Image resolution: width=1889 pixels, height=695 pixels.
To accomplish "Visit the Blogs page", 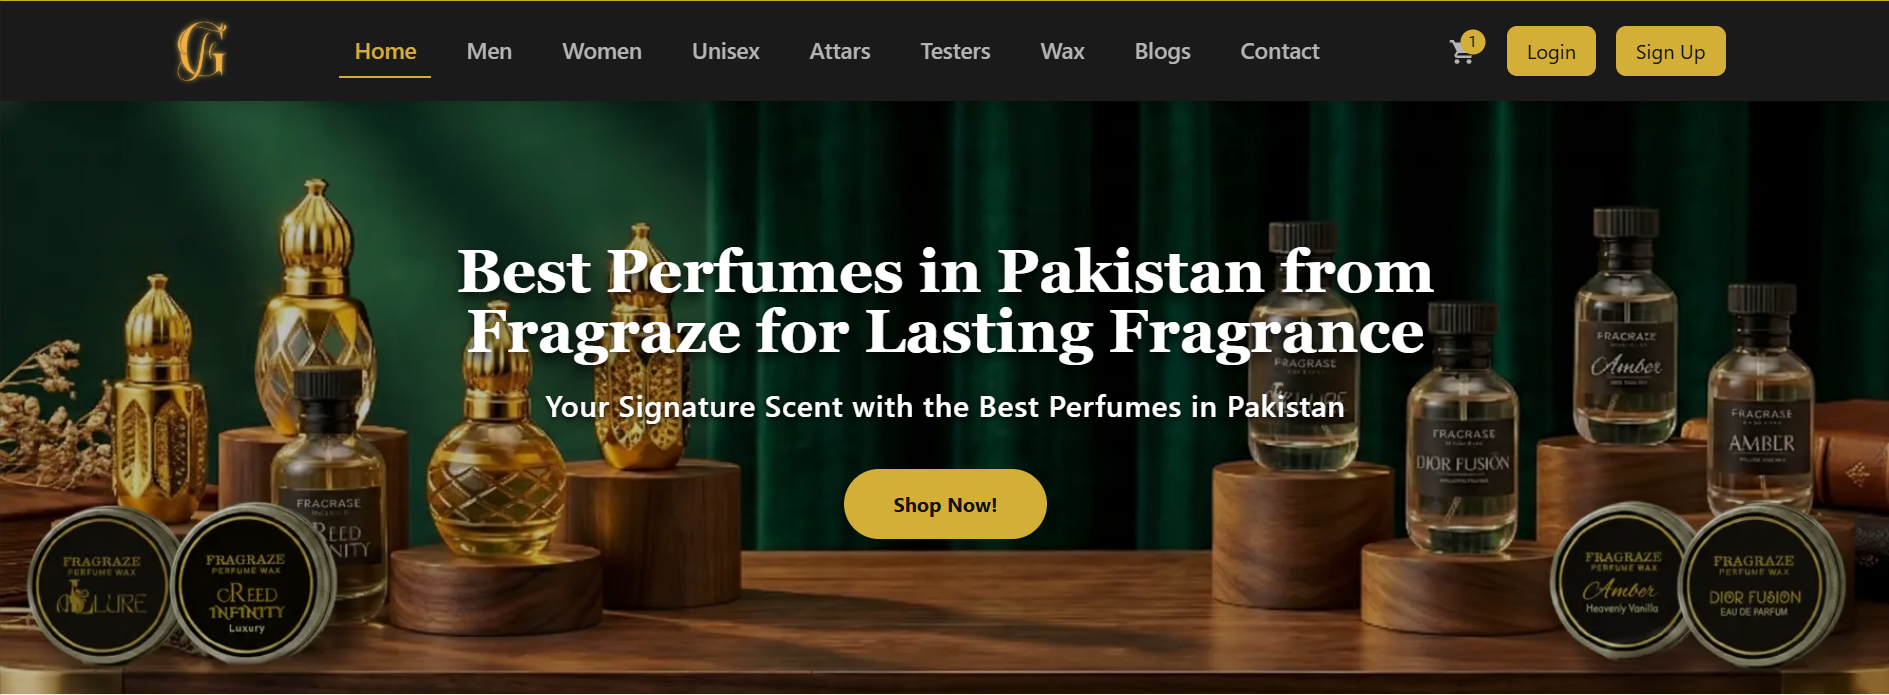I will tap(1162, 51).
